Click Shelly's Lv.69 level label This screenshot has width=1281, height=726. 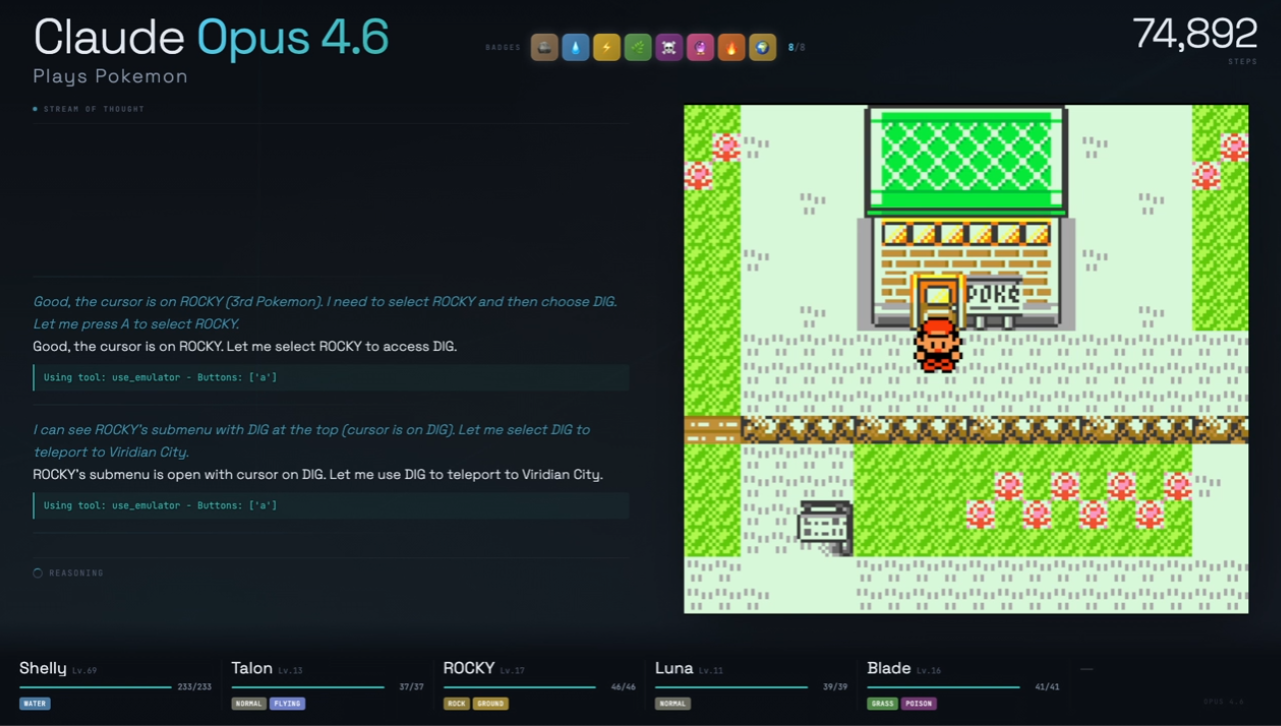click(x=85, y=671)
